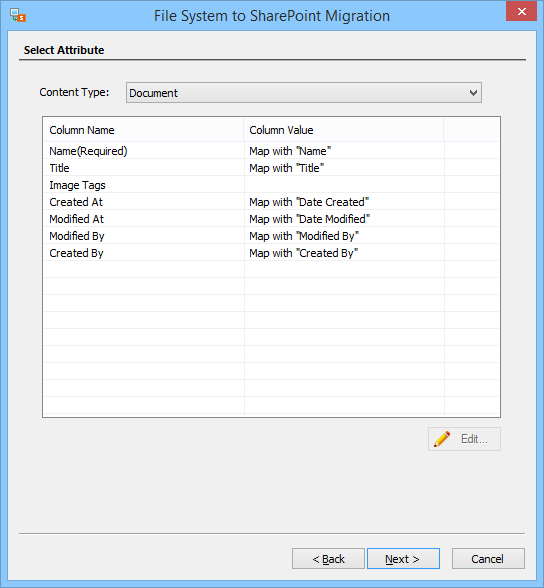Viewport: 544px width, 588px height.
Task: Click the empty value cell for Image Tags
Action: [344, 185]
